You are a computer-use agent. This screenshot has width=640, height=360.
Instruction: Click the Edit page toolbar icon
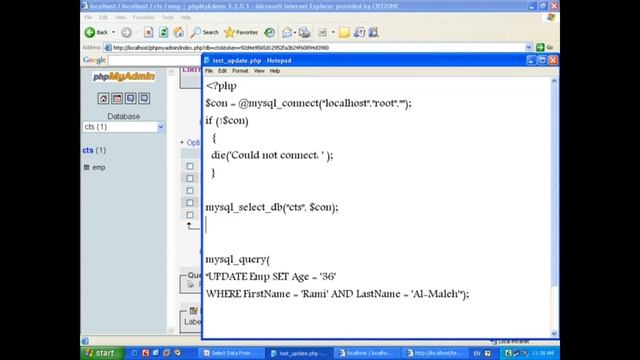pos(322,32)
